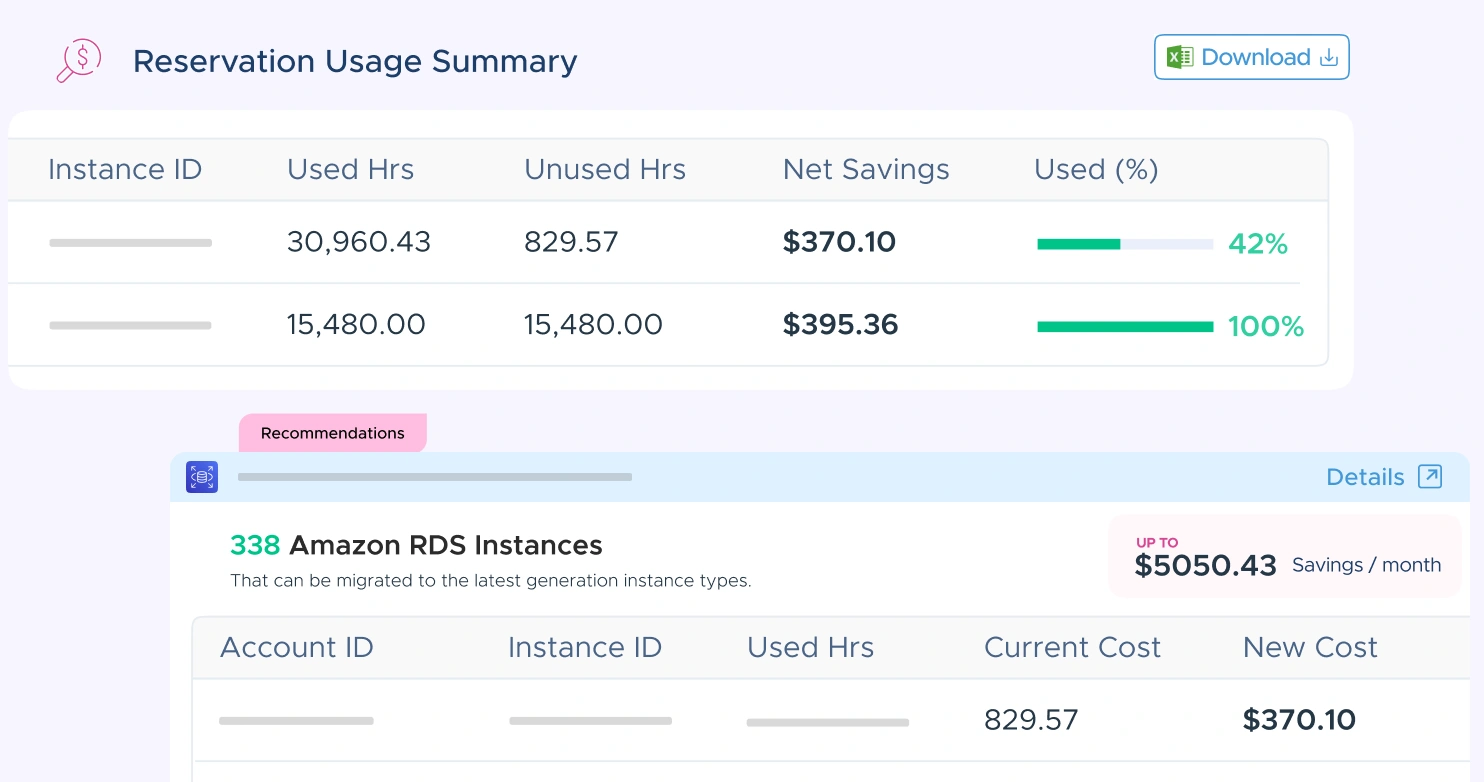Sort by the Net Savings column header
1484x782 pixels.
click(x=865, y=170)
